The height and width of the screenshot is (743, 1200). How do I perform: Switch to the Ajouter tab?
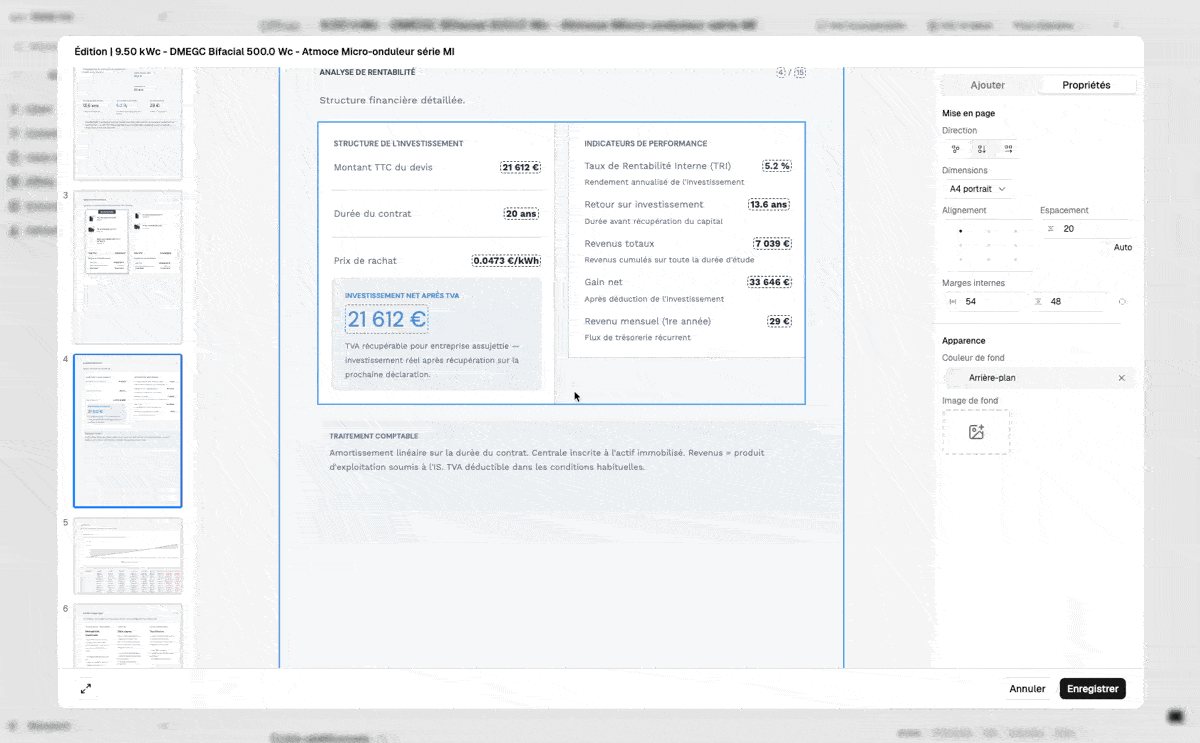point(987,85)
